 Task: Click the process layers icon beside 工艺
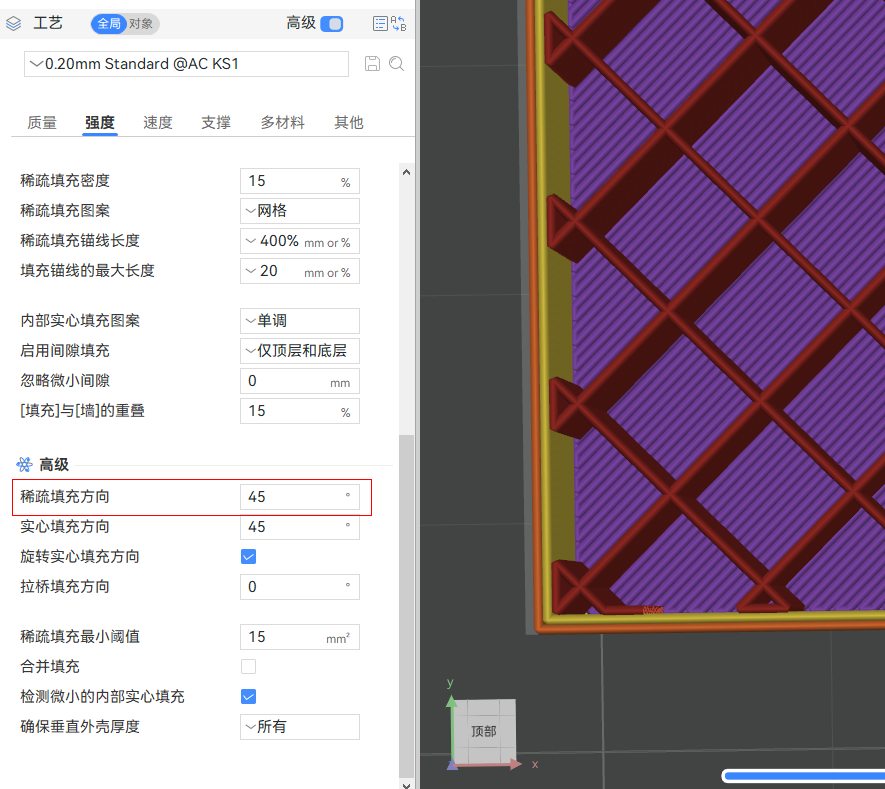[x=14, y=24]
